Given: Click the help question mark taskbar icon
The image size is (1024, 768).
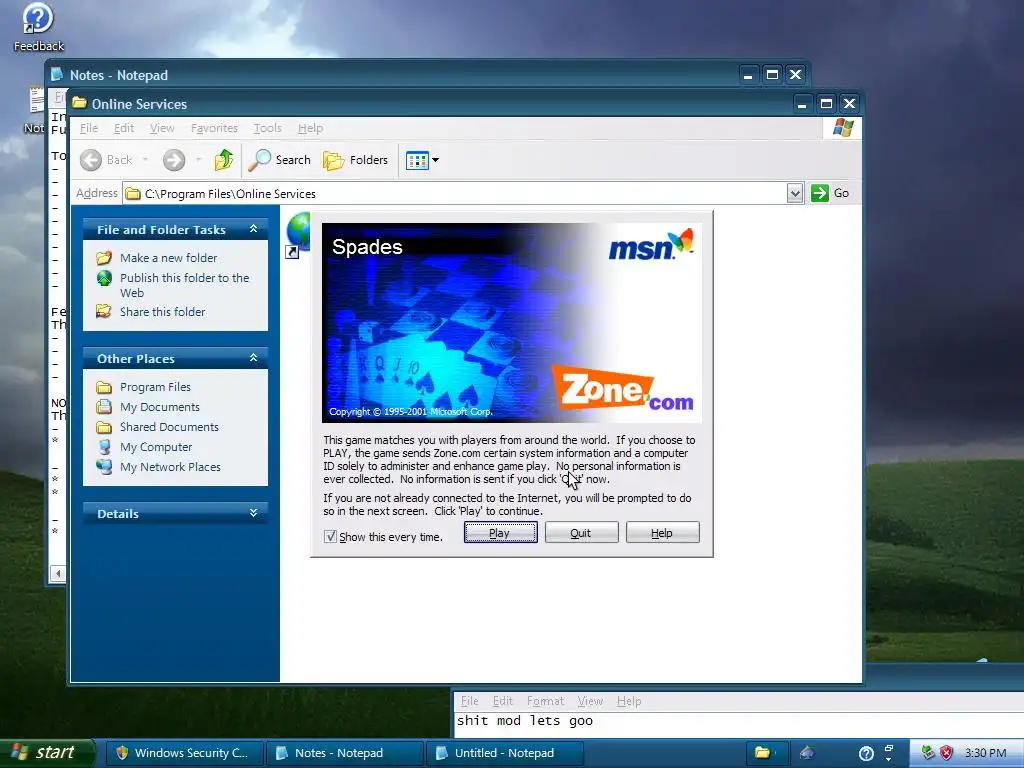Looking at the screenshot, I should [866, 754].
